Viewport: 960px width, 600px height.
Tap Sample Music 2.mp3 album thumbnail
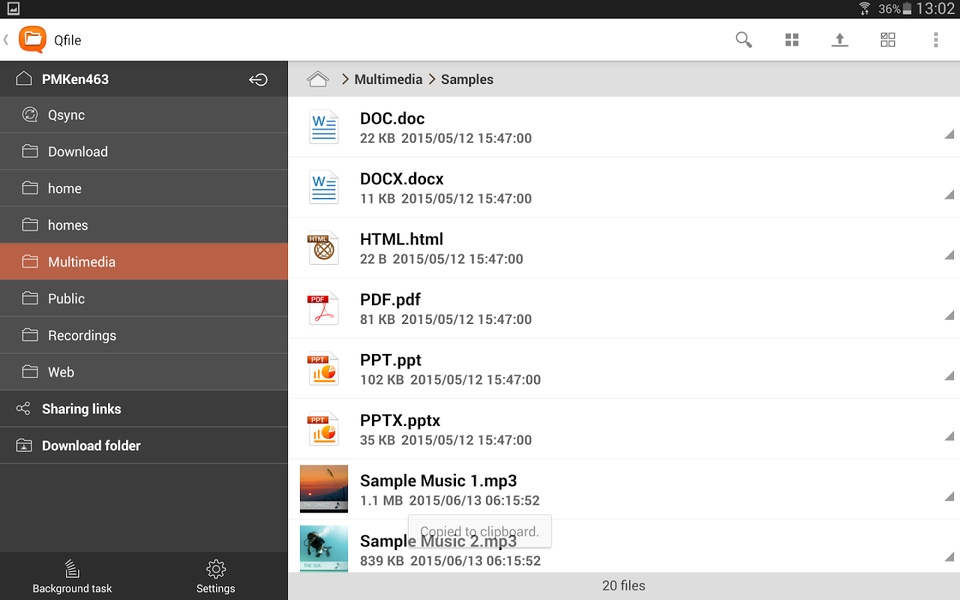tap(324, 549)
